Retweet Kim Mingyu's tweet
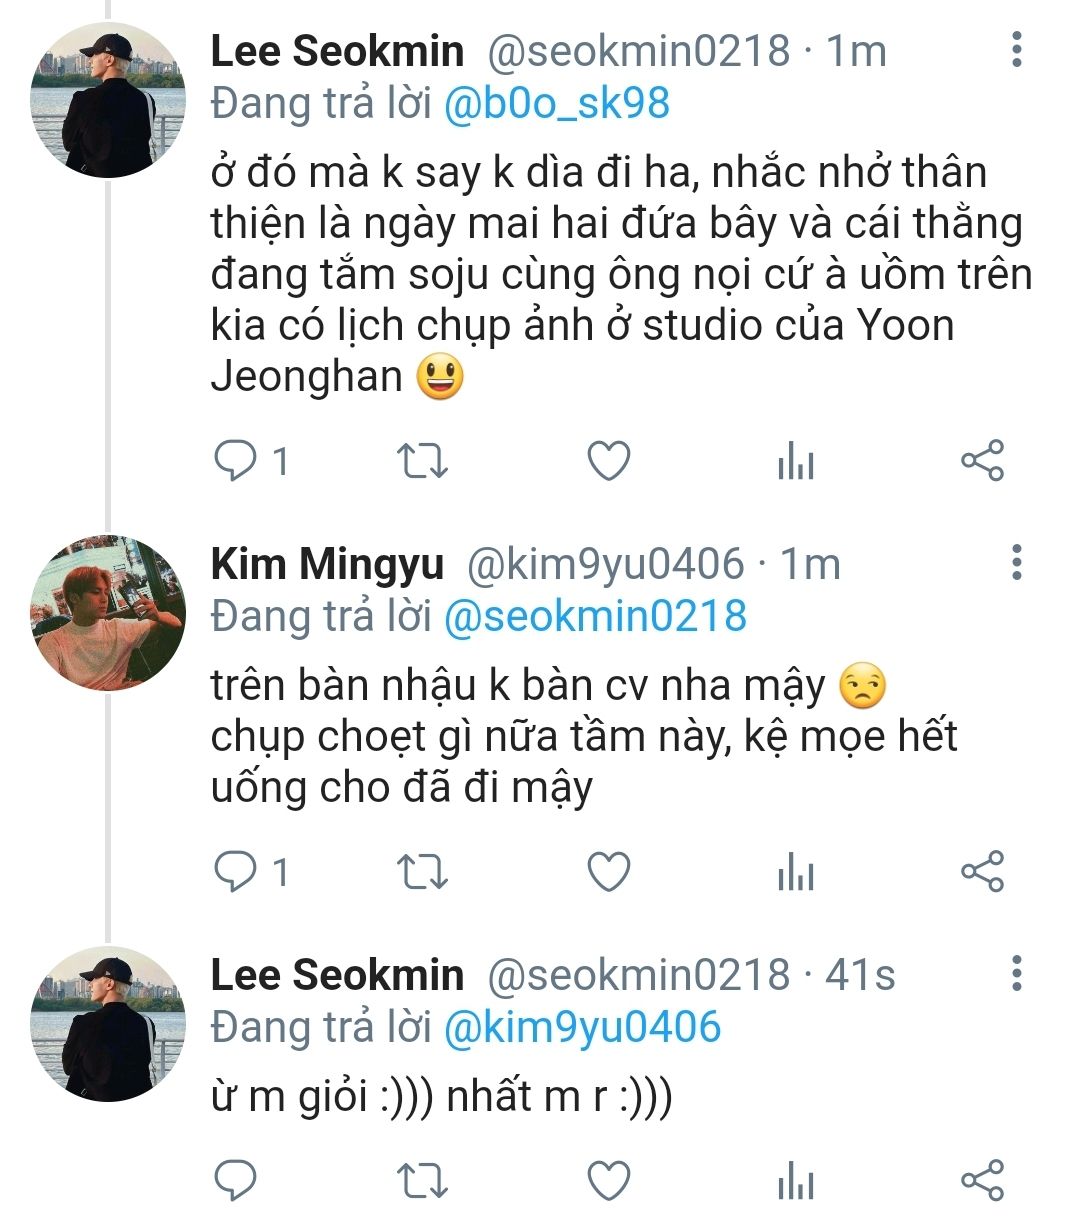This screenshot has height=1222, width=1080. 422,872
